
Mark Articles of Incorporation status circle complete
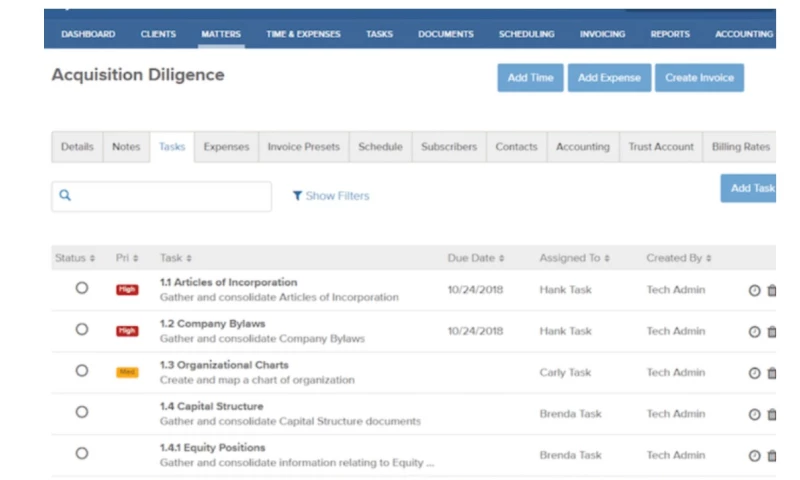coord(82,288)
